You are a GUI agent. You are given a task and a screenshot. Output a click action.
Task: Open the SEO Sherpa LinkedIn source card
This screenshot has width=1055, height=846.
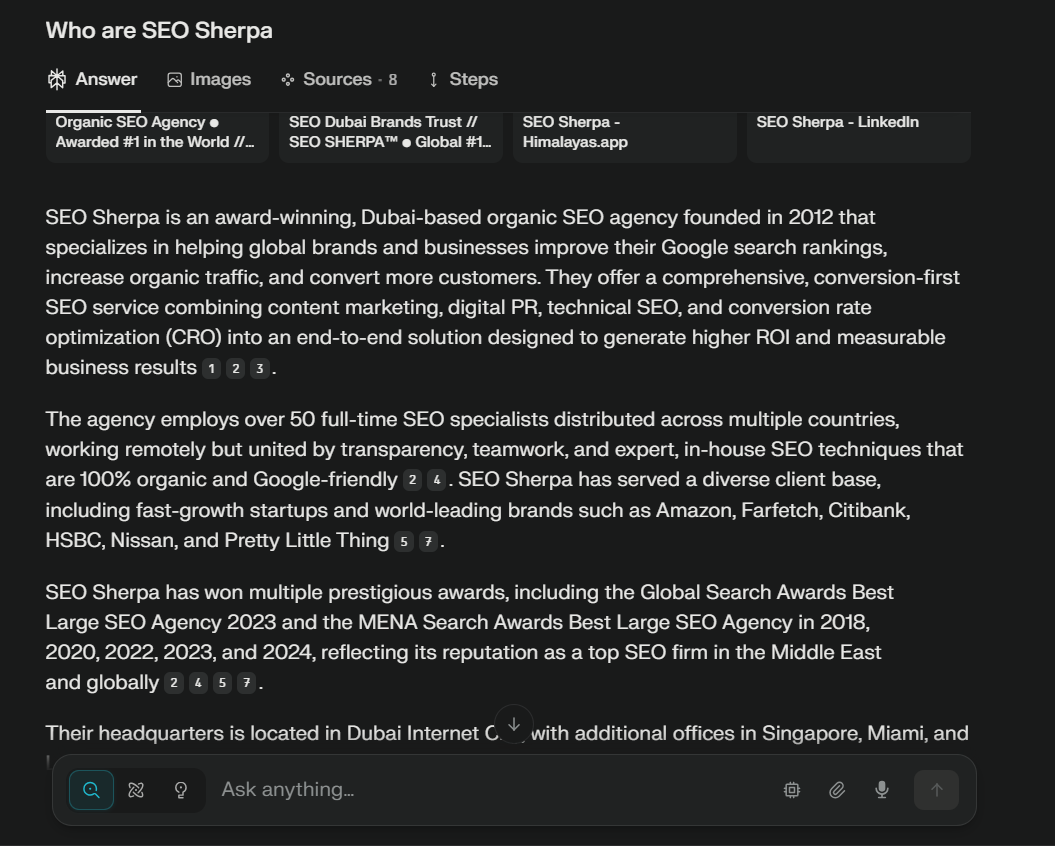click(859, 137)
